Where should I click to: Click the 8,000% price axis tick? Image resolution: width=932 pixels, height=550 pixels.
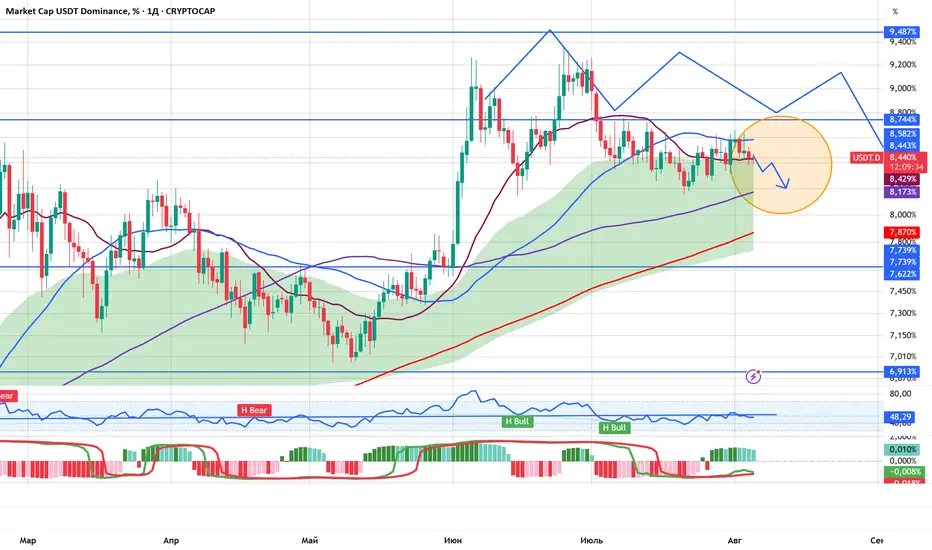coord(902,215)
